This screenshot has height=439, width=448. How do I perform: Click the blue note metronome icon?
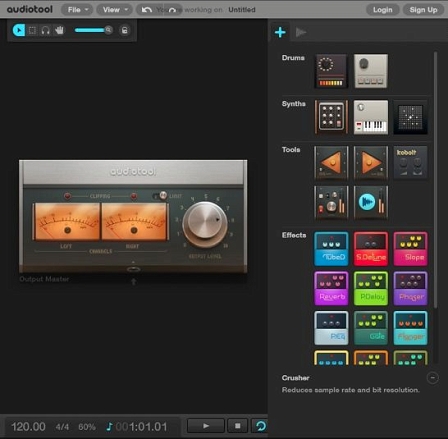109,427
